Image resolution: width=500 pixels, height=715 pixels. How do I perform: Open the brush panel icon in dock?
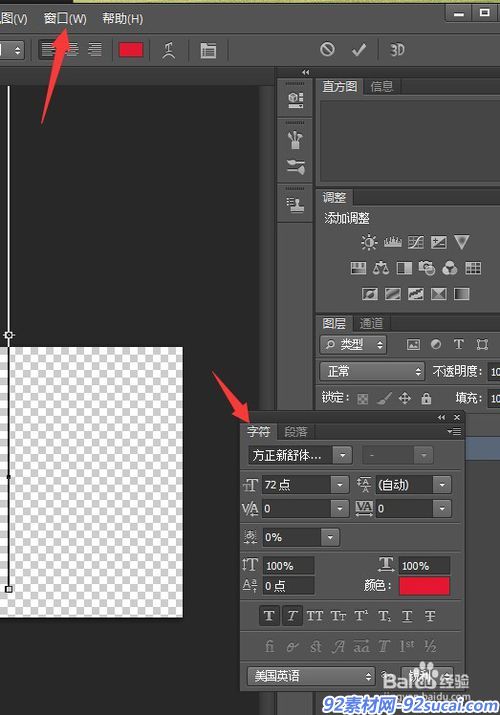click(x=295, y=167)
